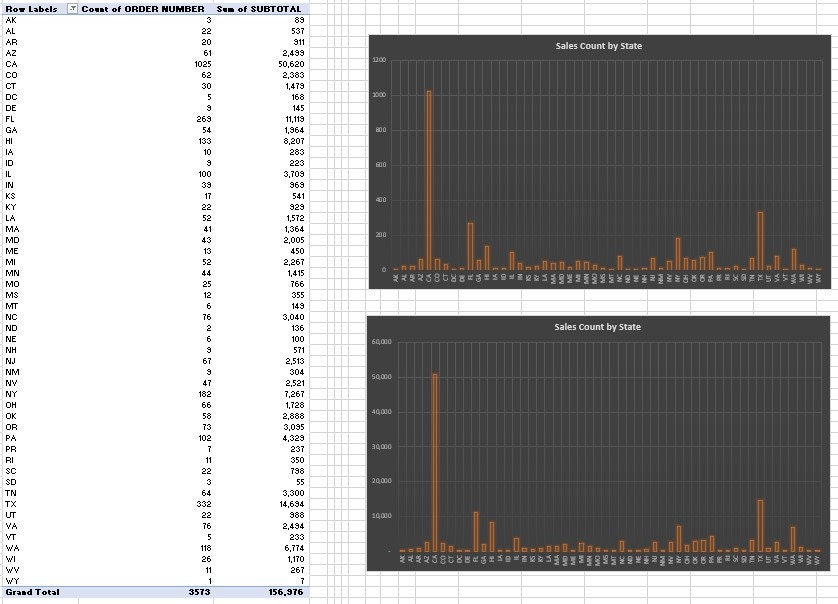Viewport: 838px width, 604px height.
Task: Click NY order count 182
Action: (x=205, y=394)
